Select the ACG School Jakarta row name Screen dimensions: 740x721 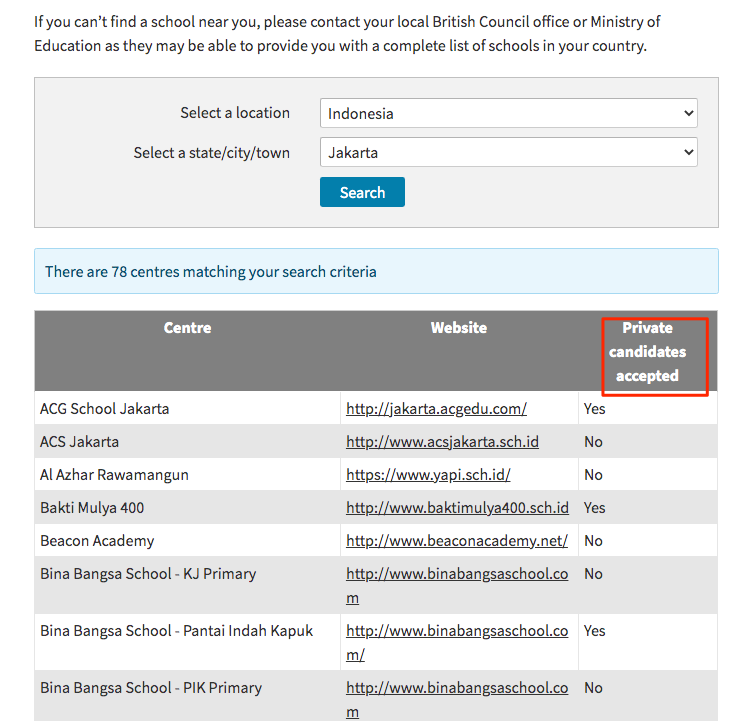pos(104,409)
